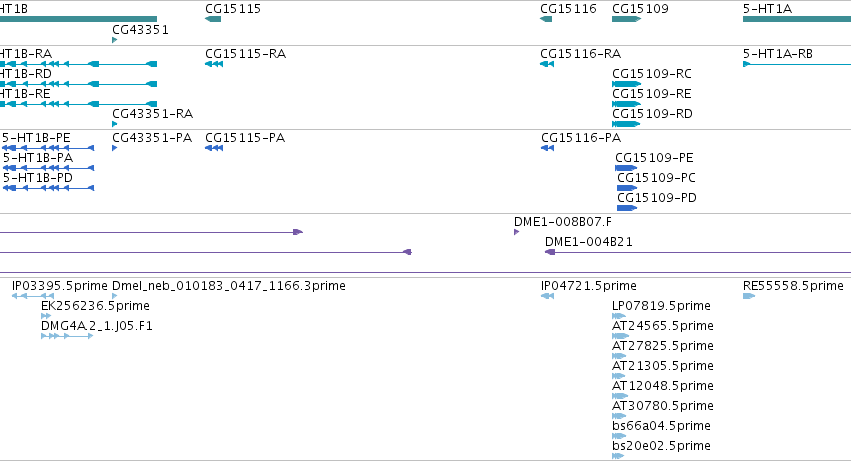Click the CG15109-RC transcript glyph

(626, 84)
